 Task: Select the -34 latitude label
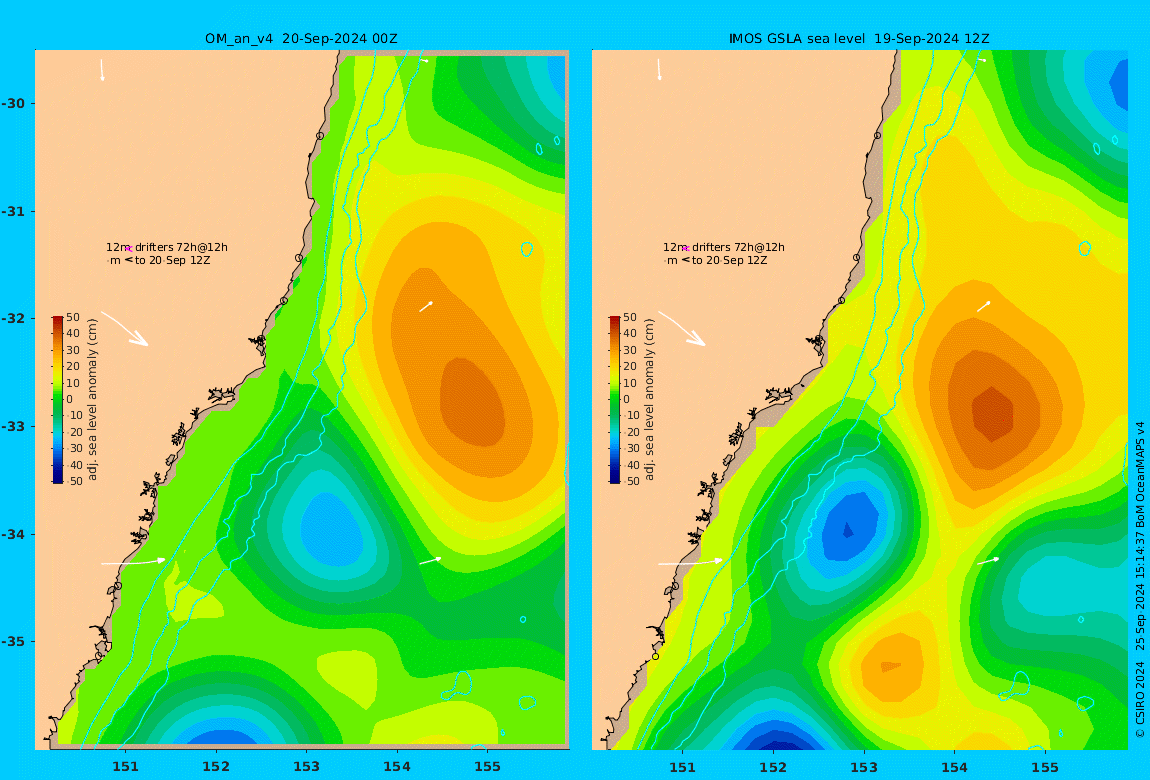click(x=13, y=534)
